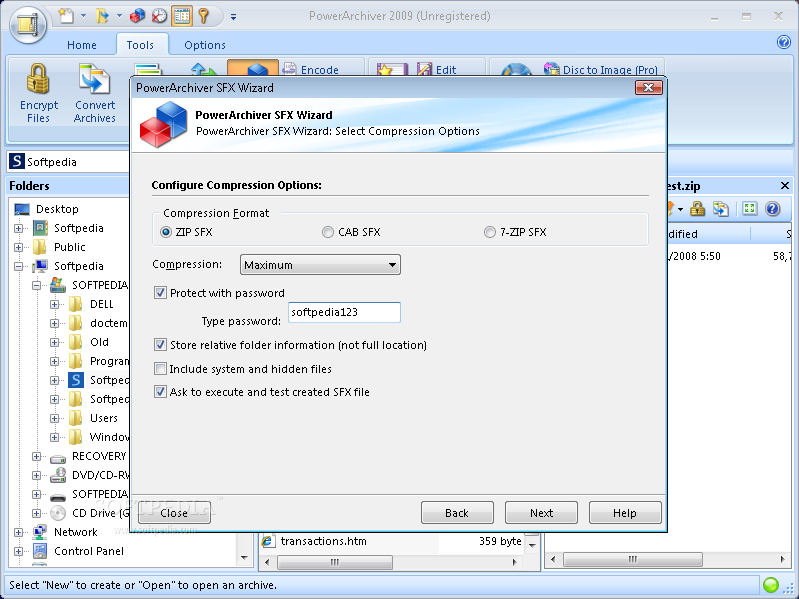Click Disc to Image (Pro) ribbon button
The image size is (799, 599).
601,69
